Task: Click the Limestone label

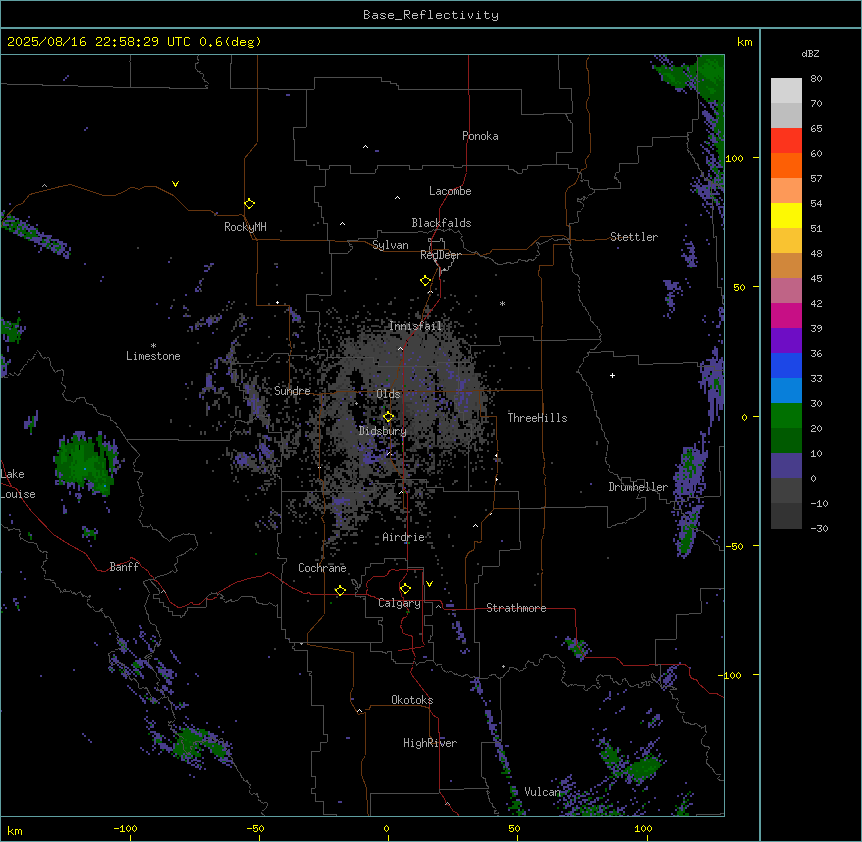Action: pos(153,356)
